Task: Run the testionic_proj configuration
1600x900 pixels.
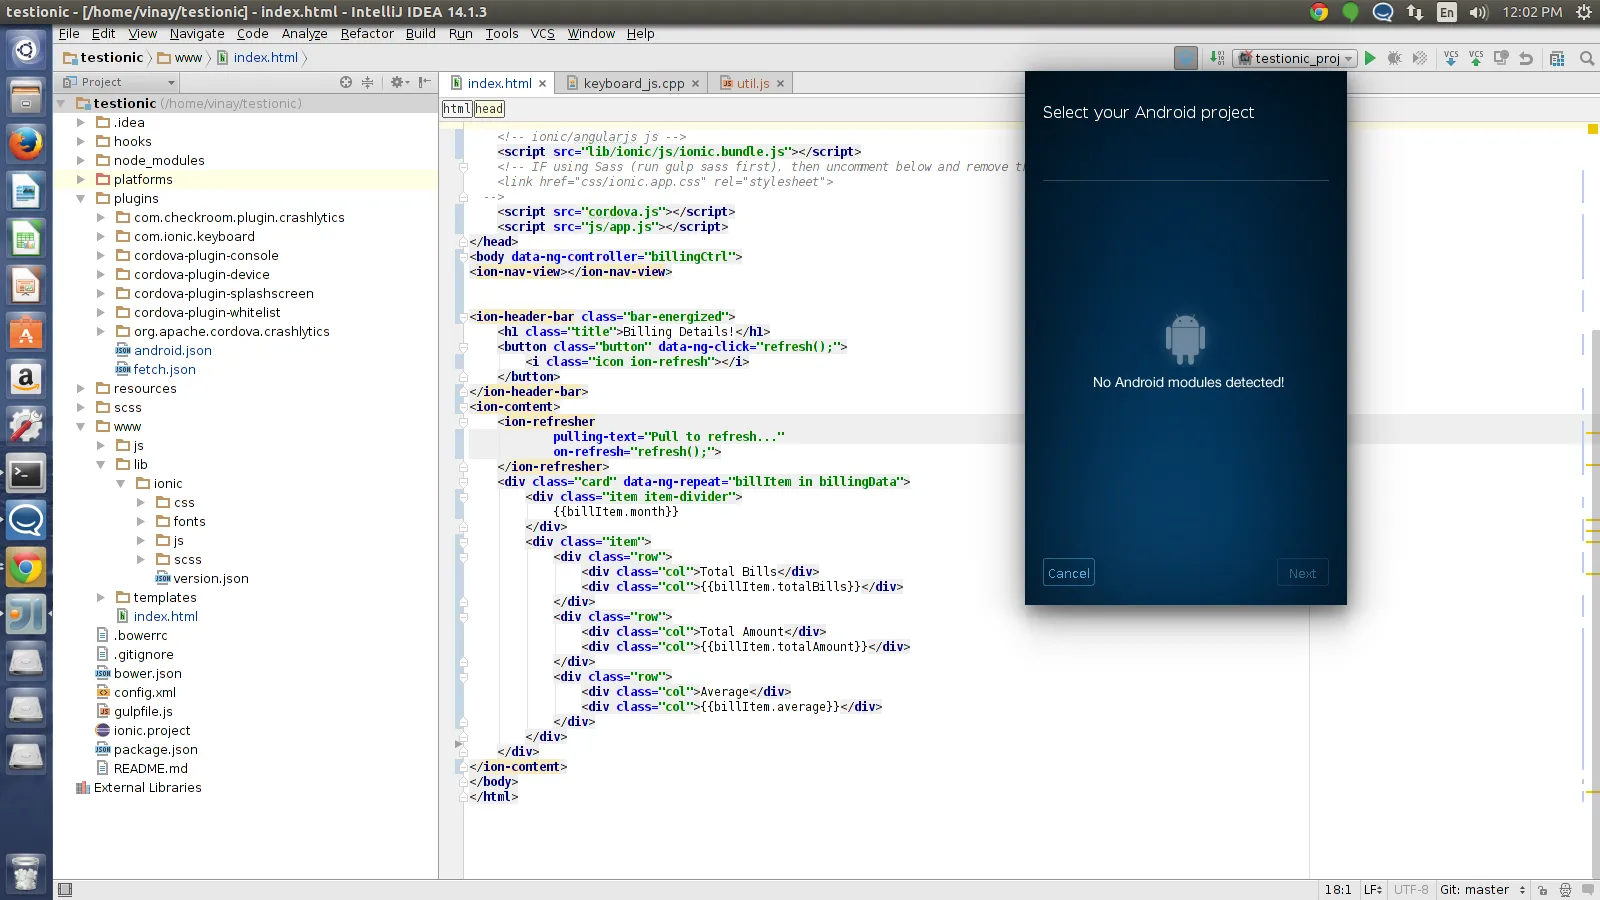Action: point(1370,58)
